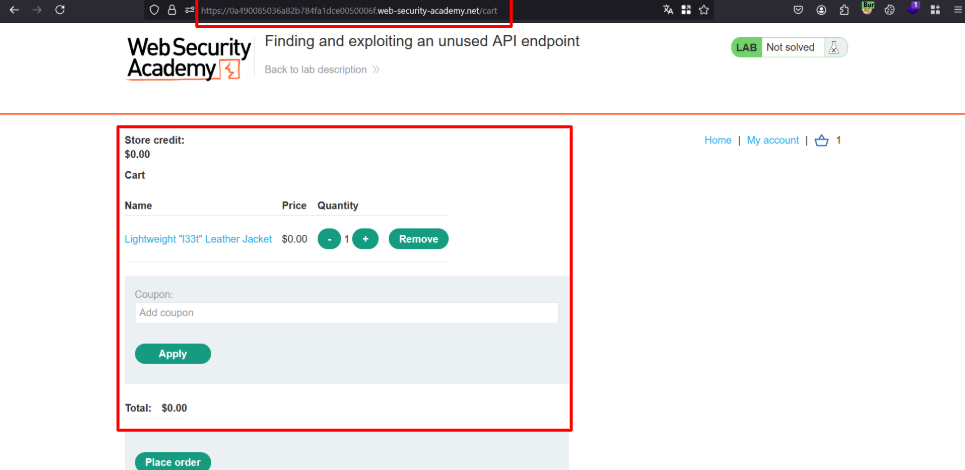Decrease jacket quantity with minus button
This screenshot has height=470, width=965.
[329, 239]
